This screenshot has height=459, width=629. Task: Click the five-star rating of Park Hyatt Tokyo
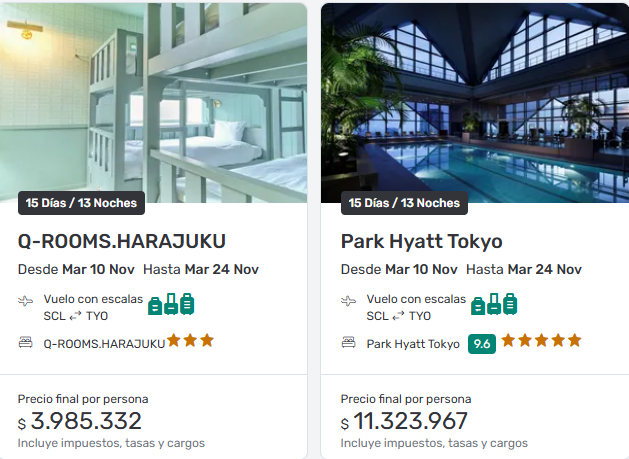coord(541,341)
